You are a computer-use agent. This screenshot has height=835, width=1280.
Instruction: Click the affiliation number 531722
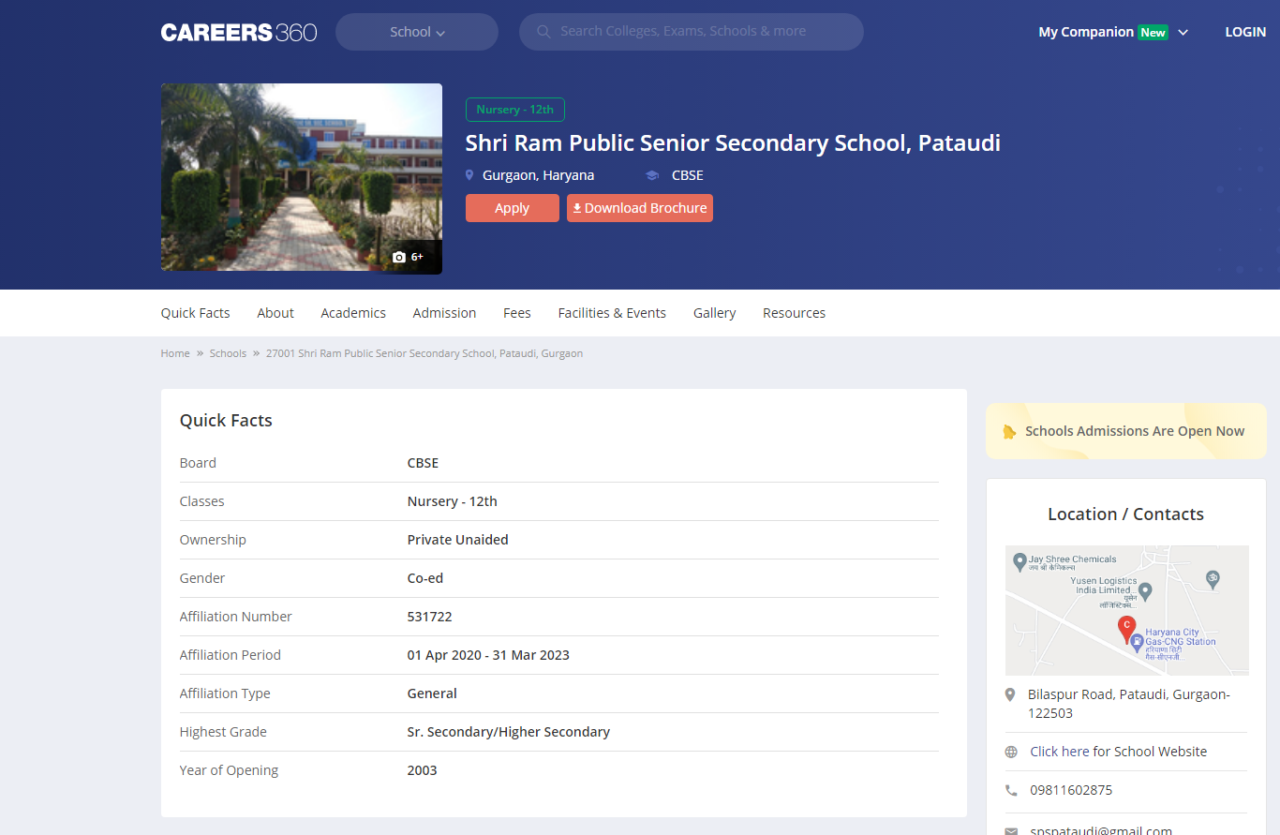point(430,617)
